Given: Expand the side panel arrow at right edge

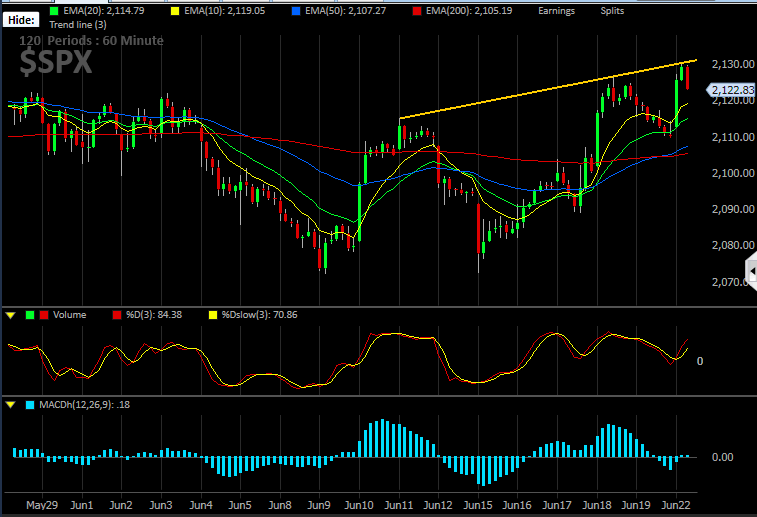Looking at the screenshot, I should coord(752,271).
